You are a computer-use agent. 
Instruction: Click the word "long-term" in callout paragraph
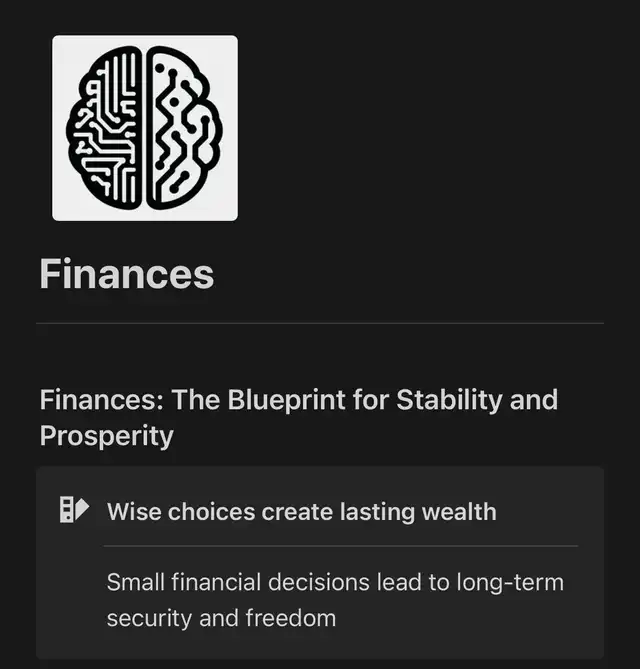click(x=510, y=583)
